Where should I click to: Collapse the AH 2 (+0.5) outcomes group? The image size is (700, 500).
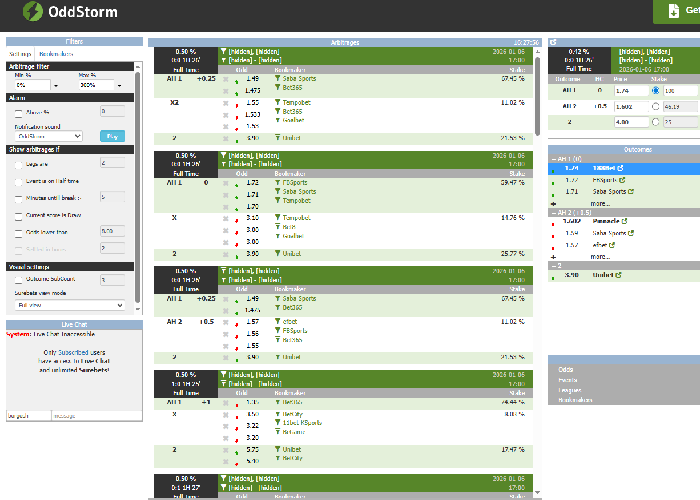tap(554, 212)
